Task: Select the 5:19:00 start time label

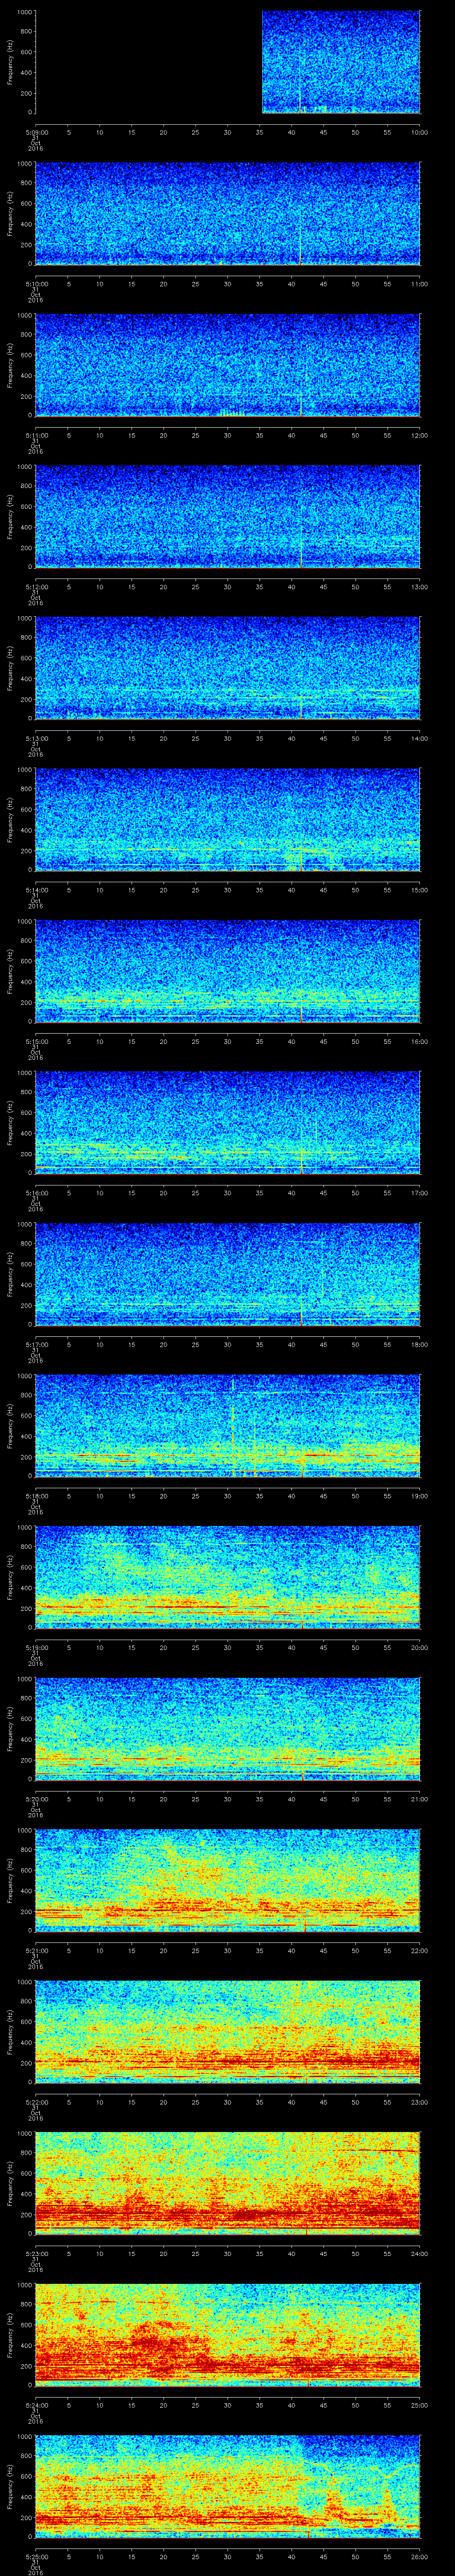Action: pyautogui.click(x=36, y=1647)
